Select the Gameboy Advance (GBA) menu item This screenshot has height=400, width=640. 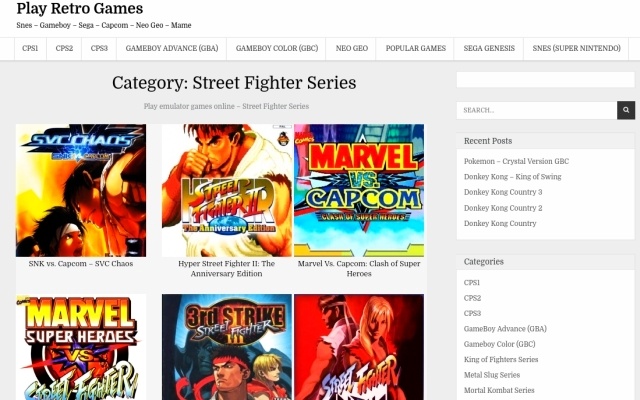tap(172, 49)
